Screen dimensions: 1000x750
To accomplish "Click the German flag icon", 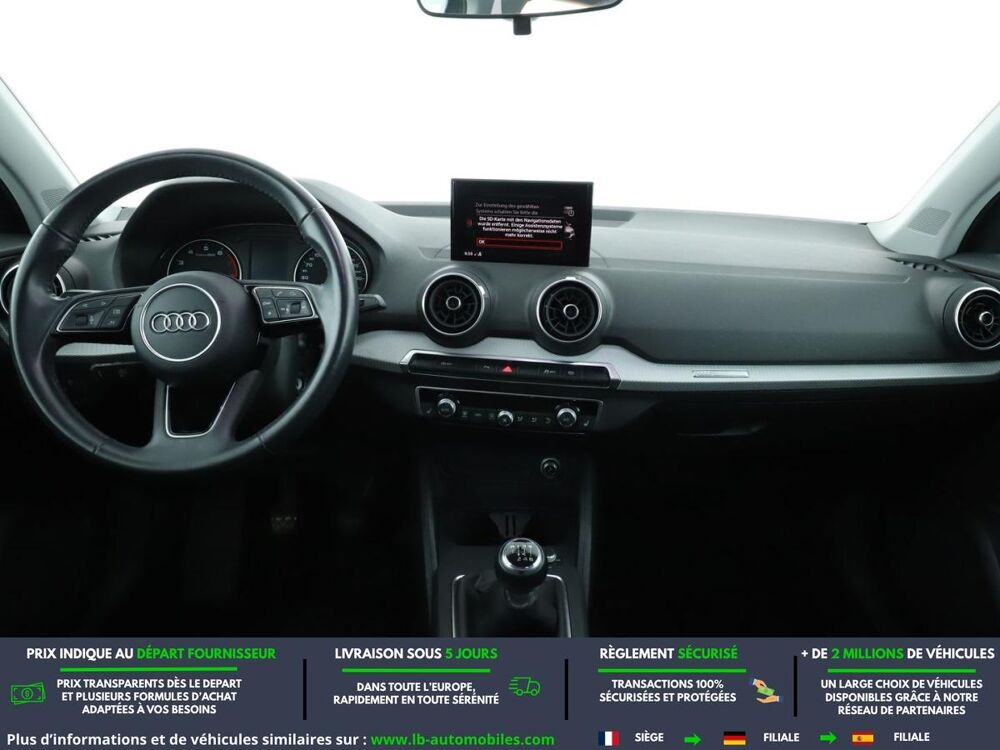I will 735,738.
